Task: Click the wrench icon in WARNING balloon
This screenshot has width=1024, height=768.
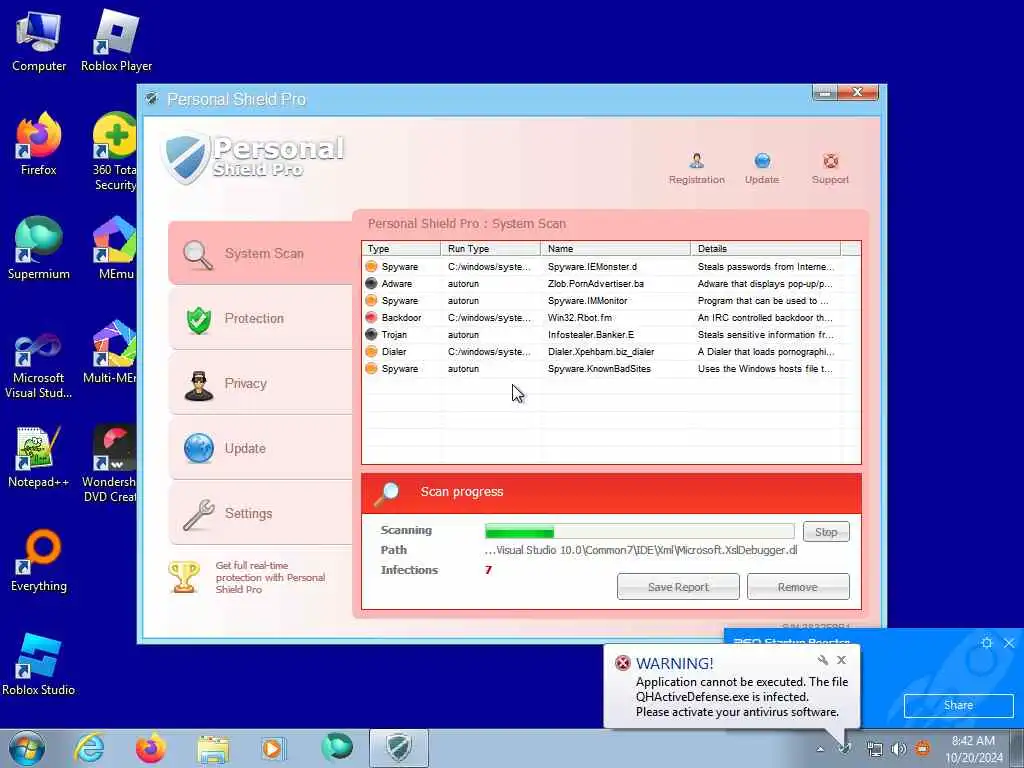Action: click(x=823, y=660)
